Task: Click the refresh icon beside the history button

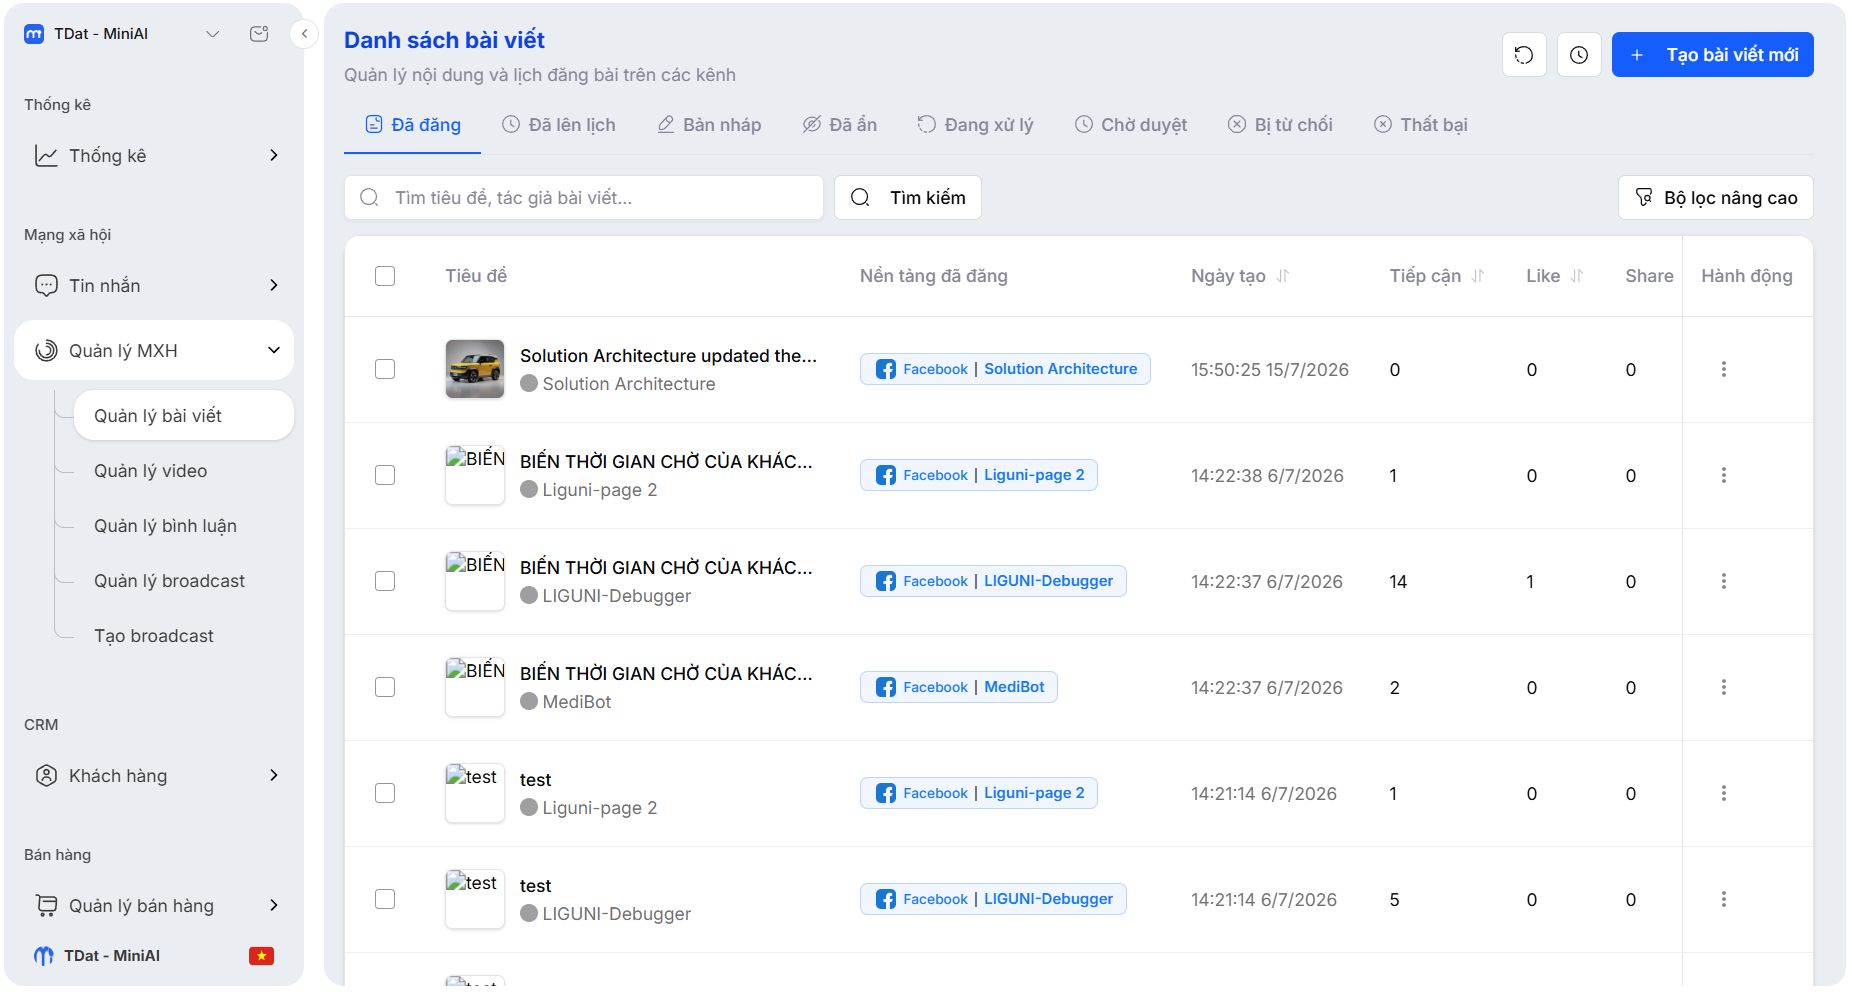Action: (1524, 55)
